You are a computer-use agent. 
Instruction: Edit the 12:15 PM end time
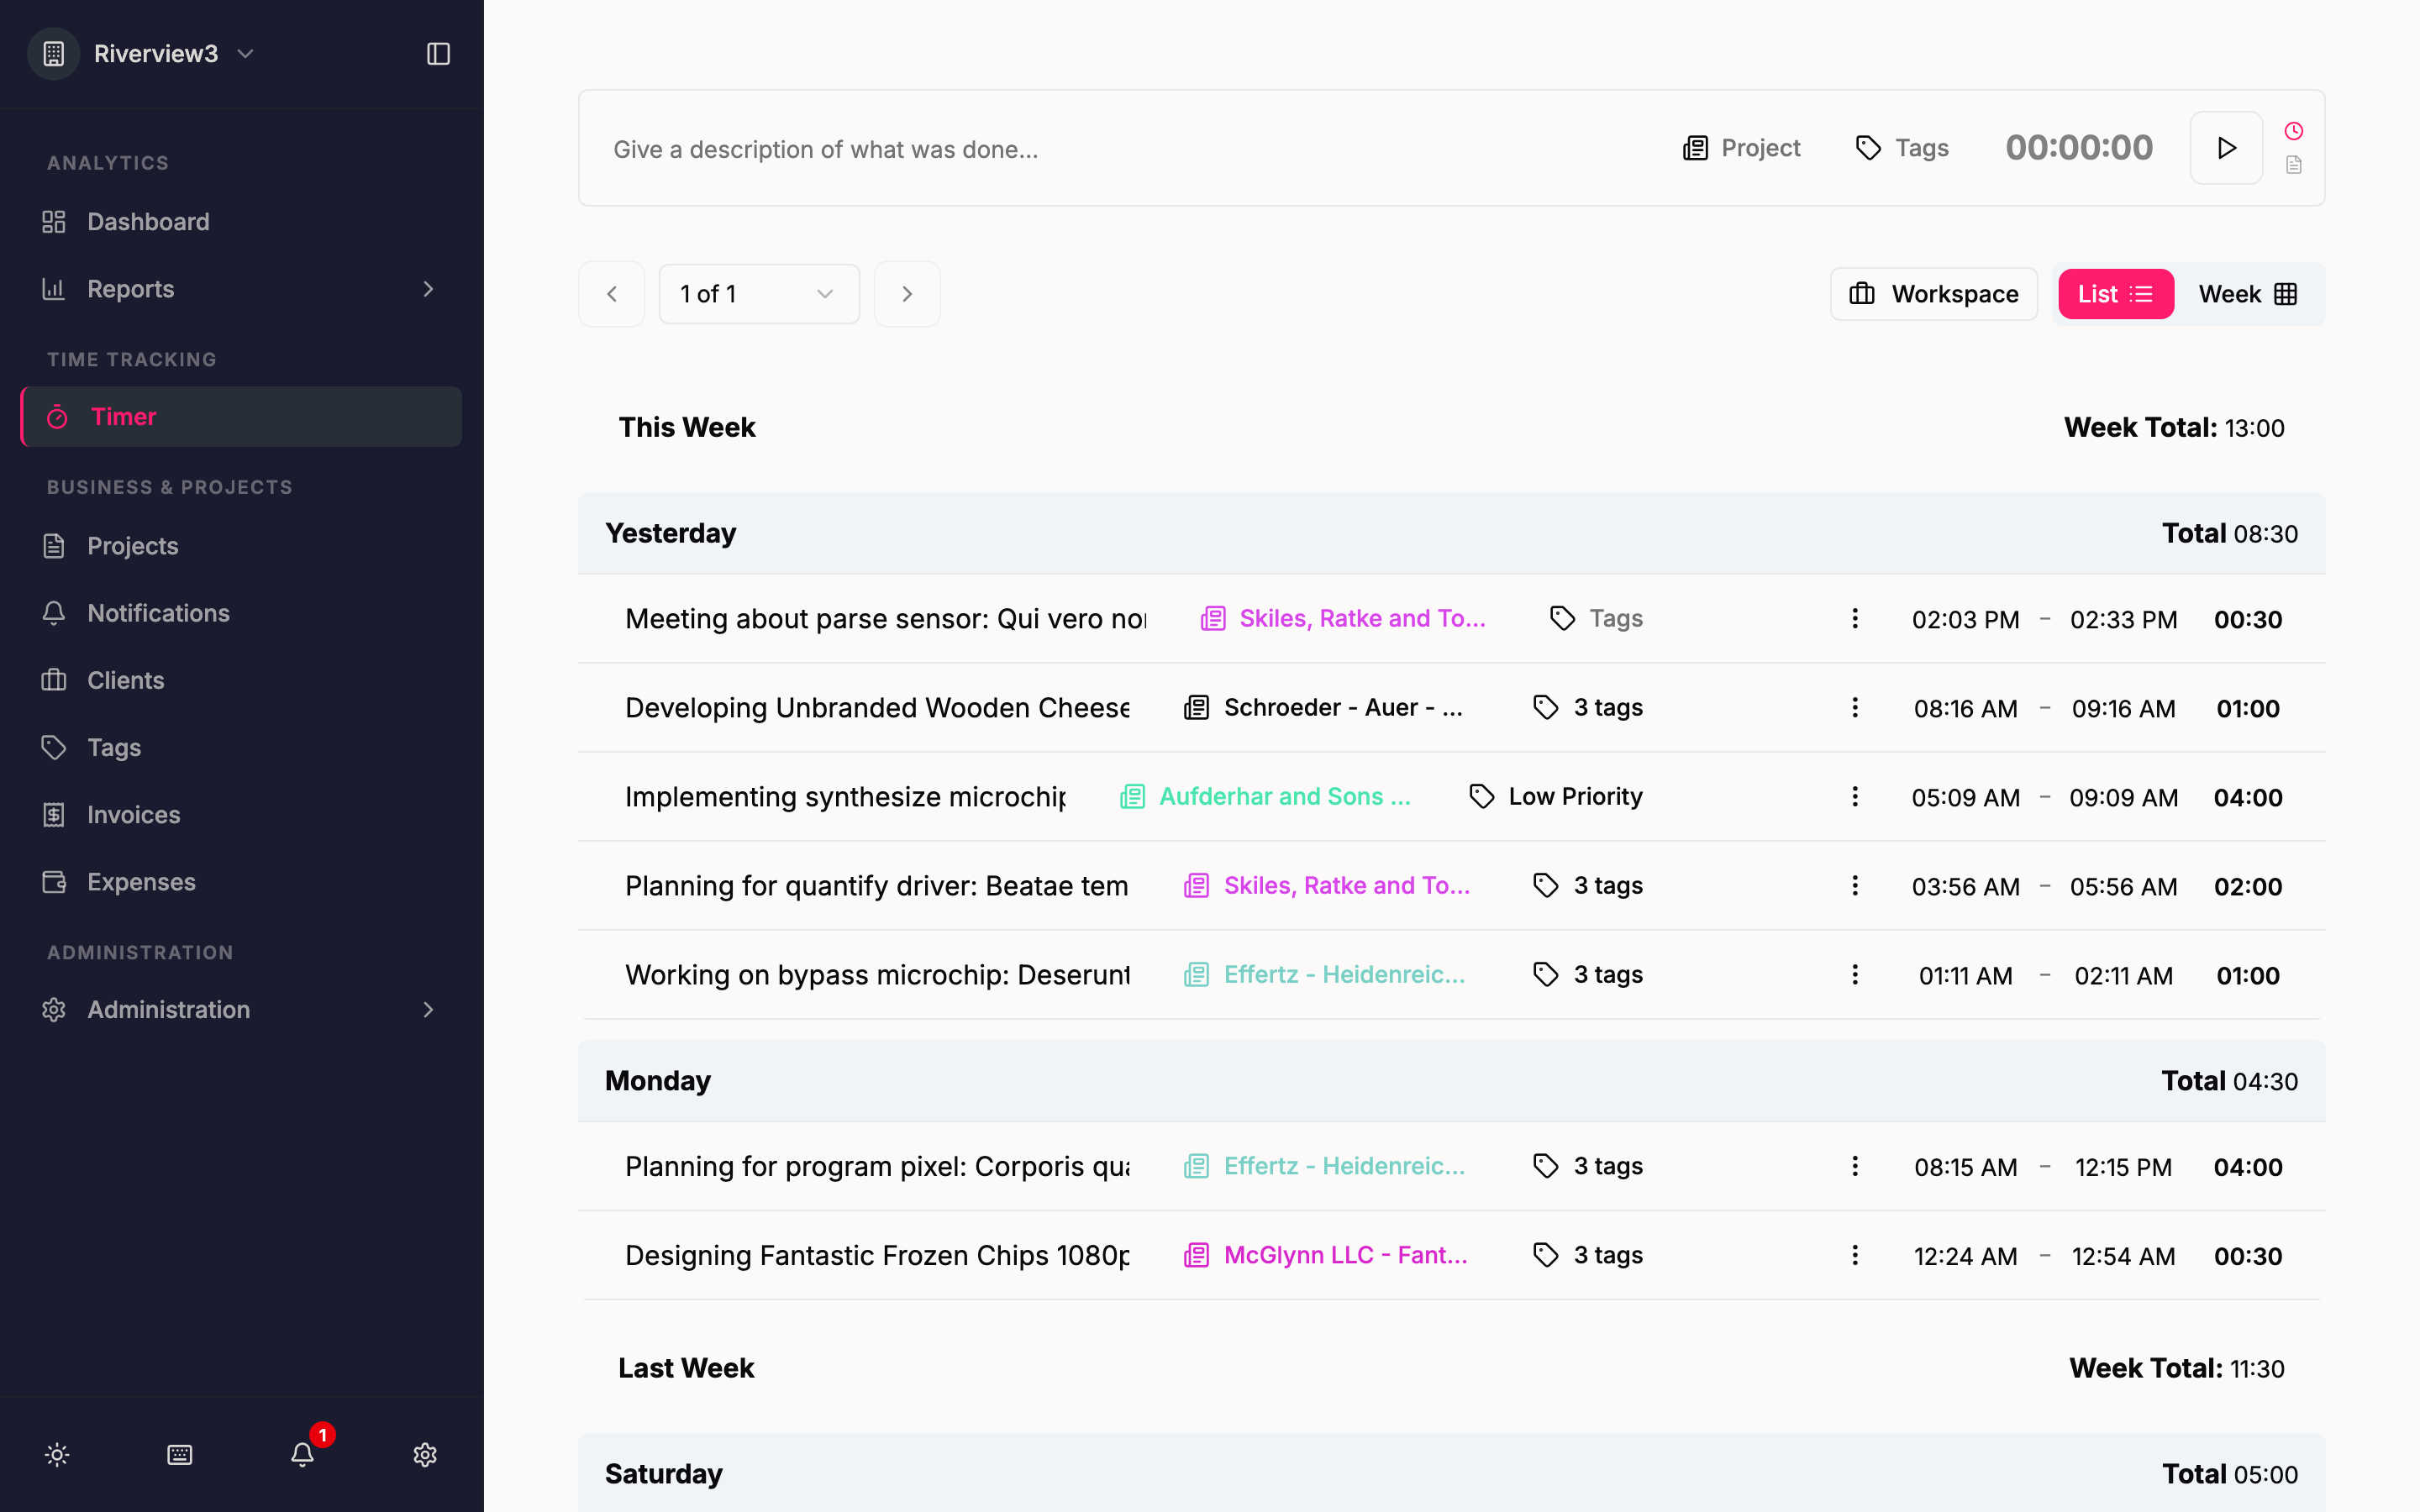click(2123, 1168)
